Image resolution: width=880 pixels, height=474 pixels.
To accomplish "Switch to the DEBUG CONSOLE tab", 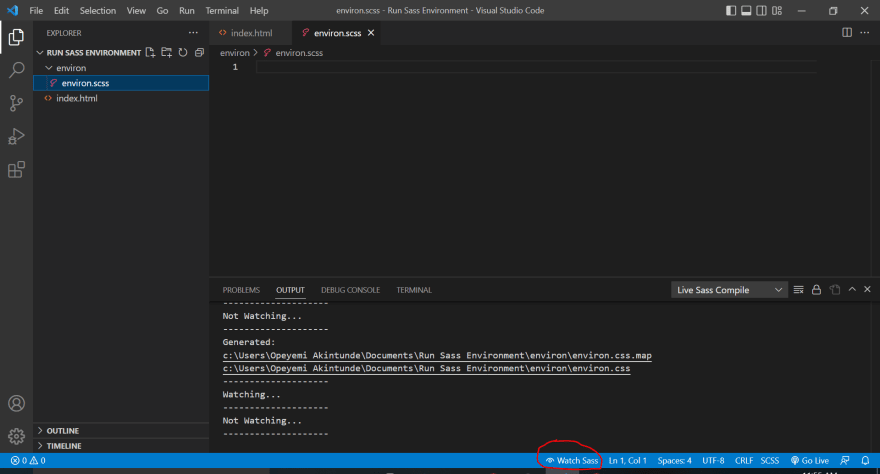I will click(x=350, y=290).
